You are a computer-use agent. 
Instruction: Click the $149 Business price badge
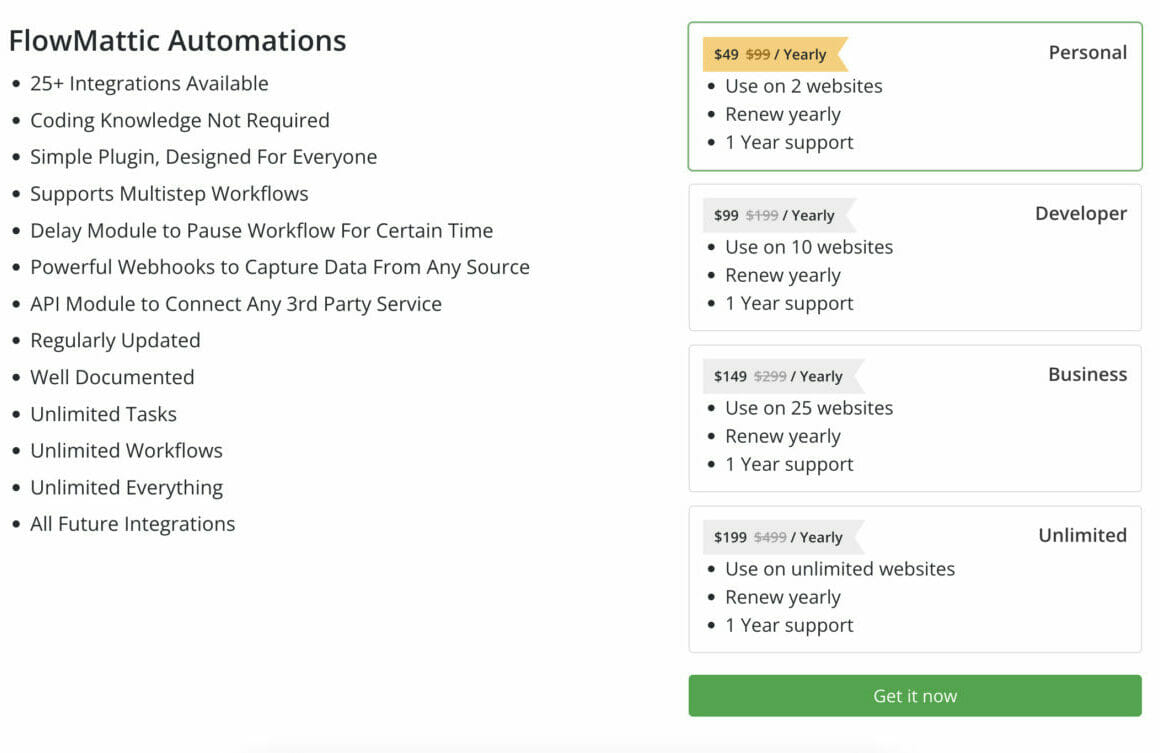pyautogui.click(x=773, y=376)
